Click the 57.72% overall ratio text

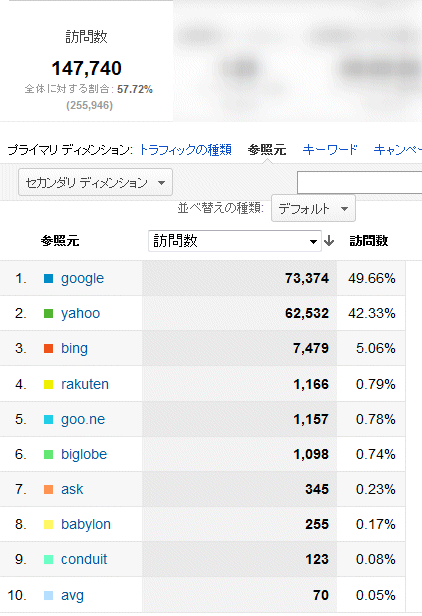[135, 89]
